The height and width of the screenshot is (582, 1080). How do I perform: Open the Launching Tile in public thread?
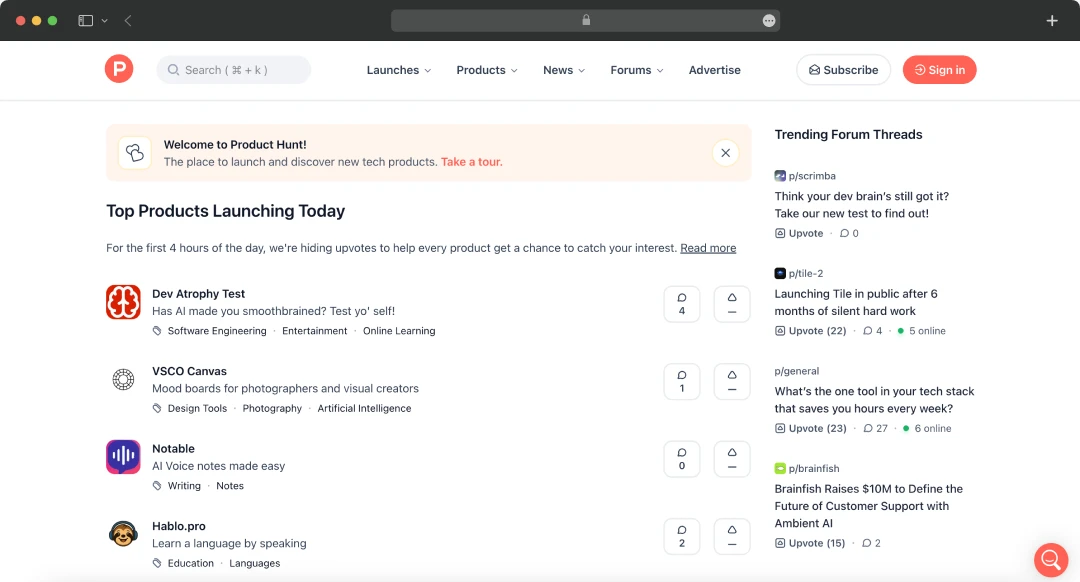(x=856, y=302)
